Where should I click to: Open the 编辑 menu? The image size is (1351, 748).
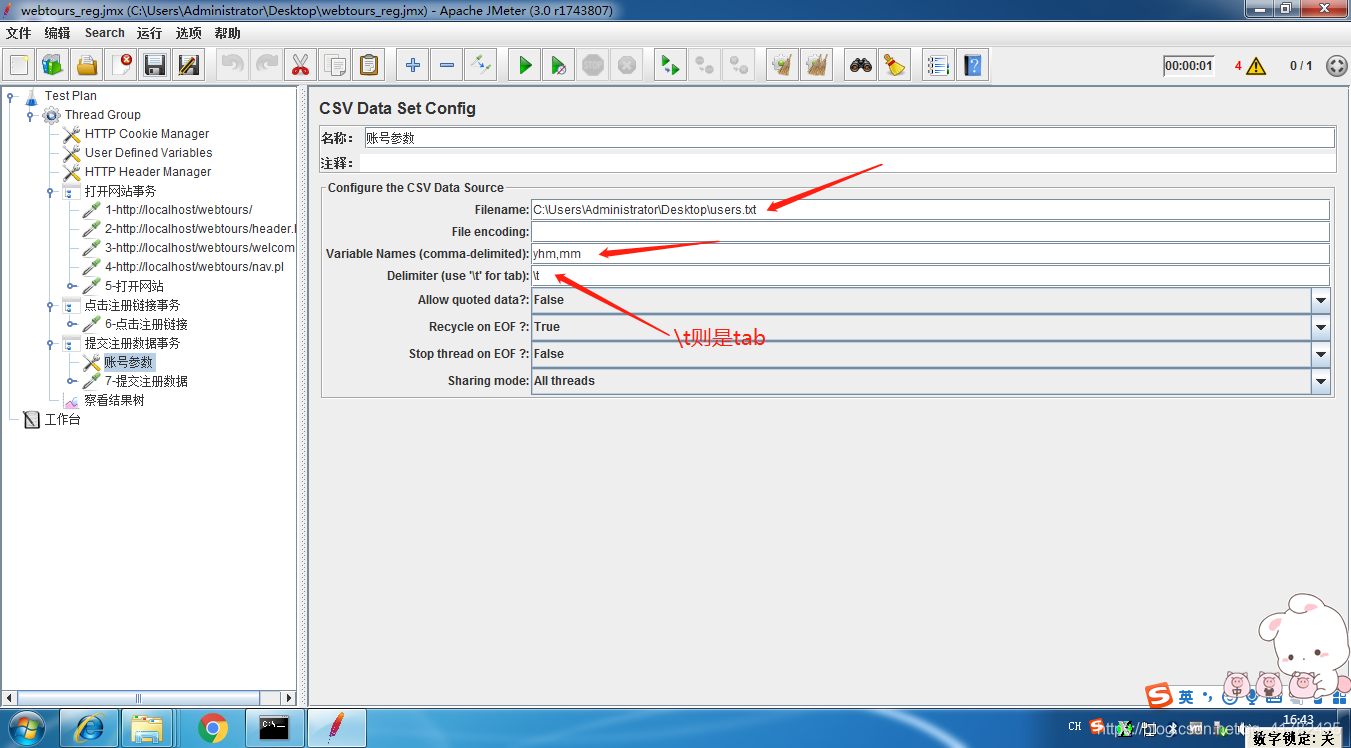coord(58,33)
